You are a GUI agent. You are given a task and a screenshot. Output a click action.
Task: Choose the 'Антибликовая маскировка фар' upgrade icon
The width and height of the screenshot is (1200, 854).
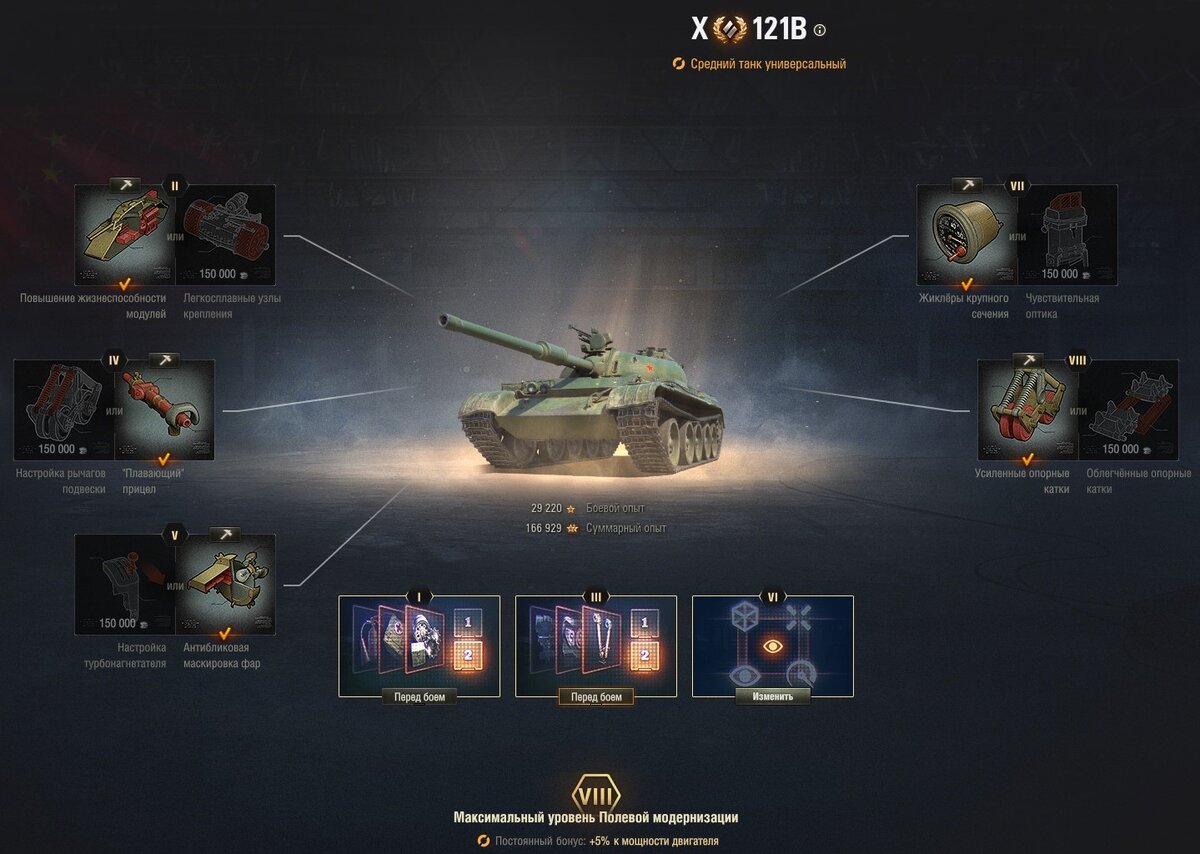(x=226, y=585)
